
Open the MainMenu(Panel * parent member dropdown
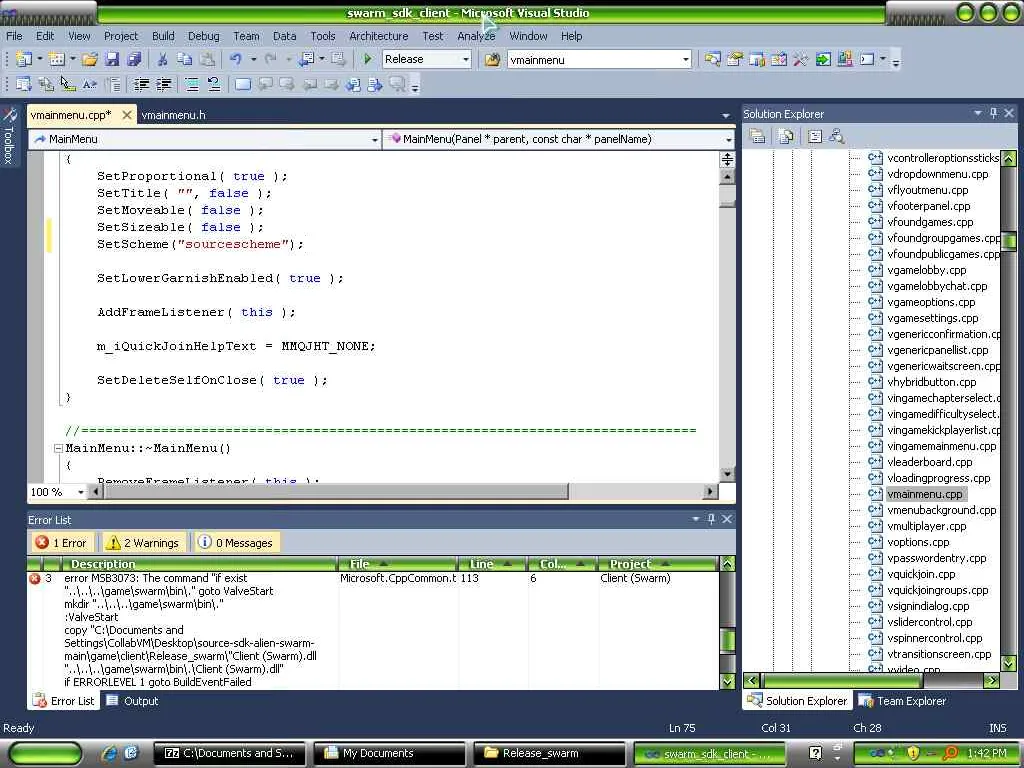pyautogui.click(x=728, y=139)
